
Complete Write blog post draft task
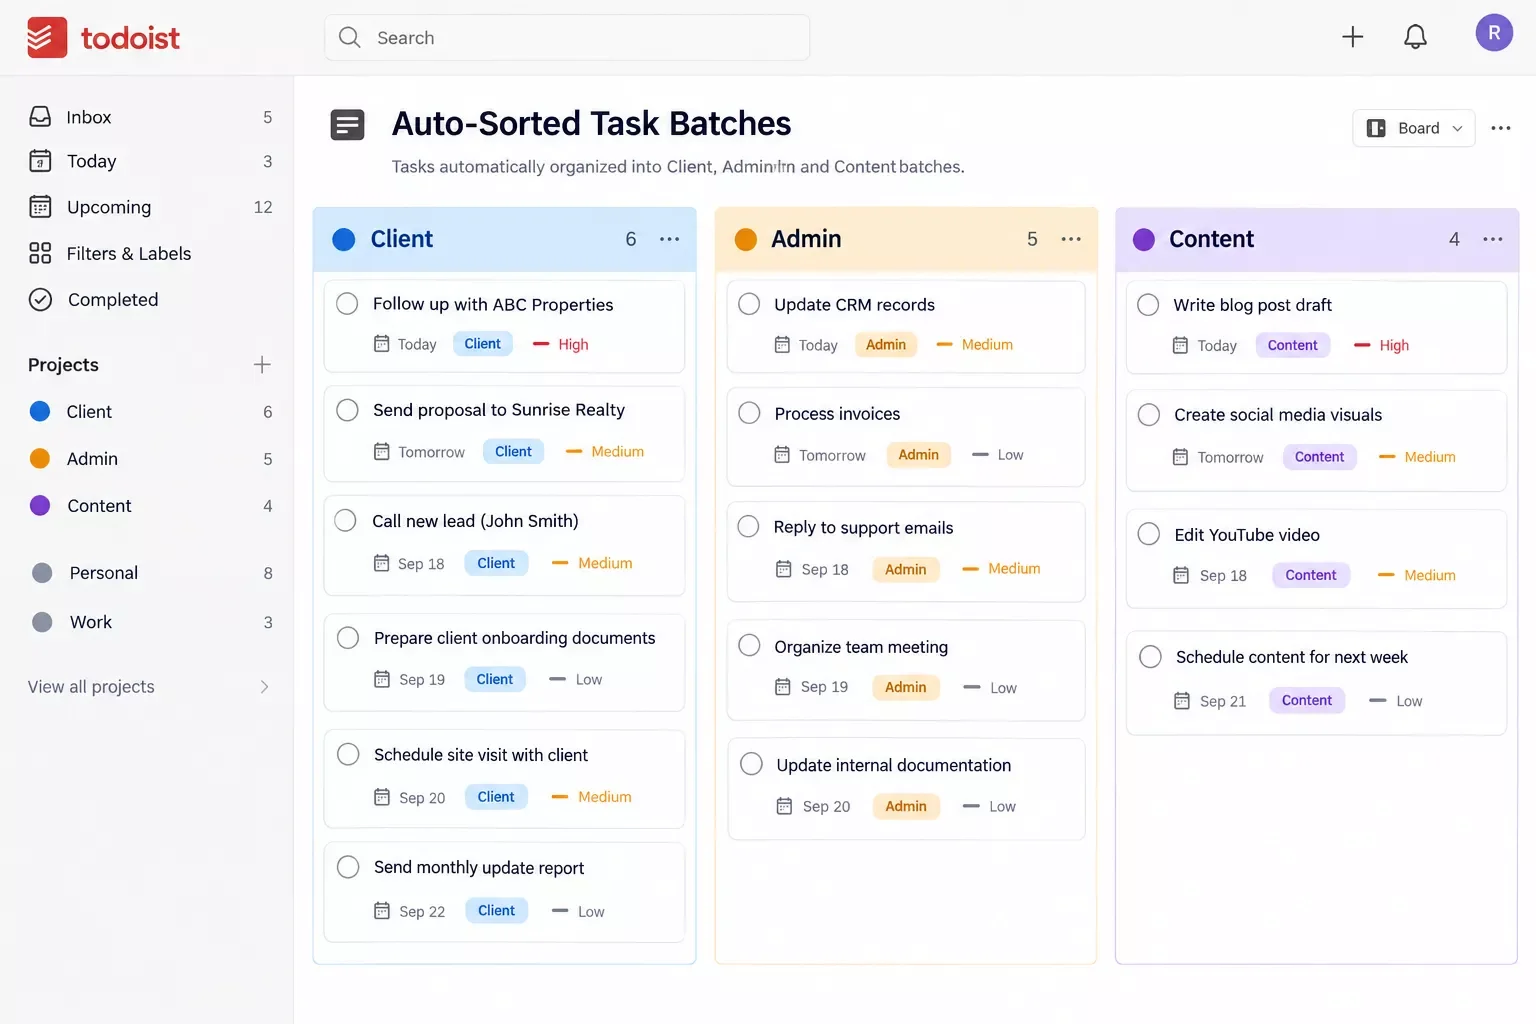(x=1148, y=305)
